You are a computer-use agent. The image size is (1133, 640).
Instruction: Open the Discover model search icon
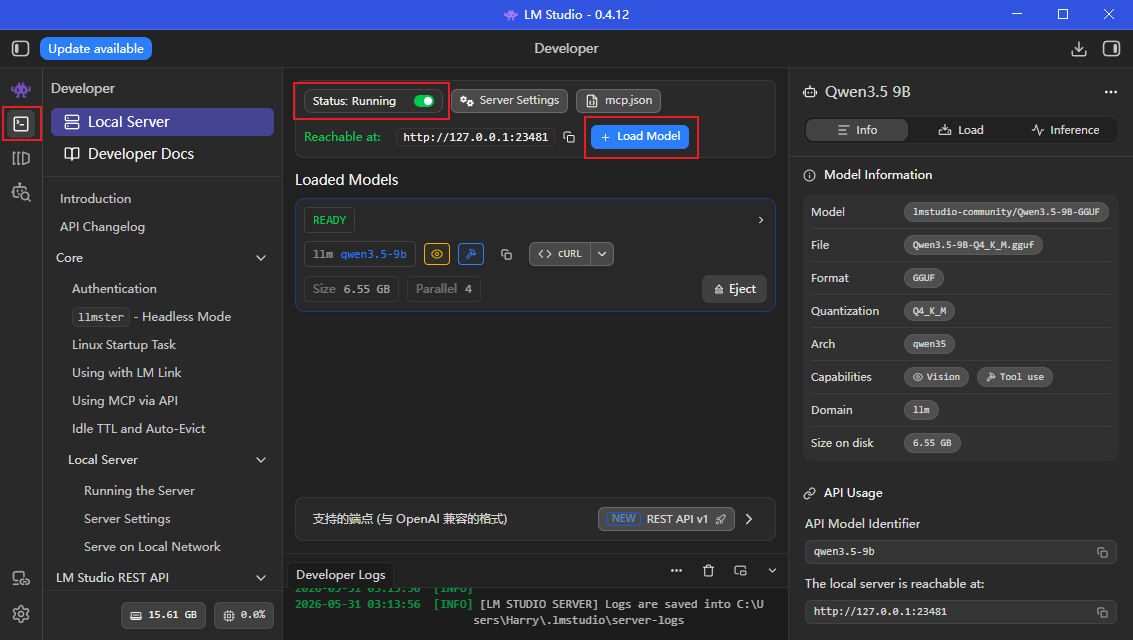[21, 192]
